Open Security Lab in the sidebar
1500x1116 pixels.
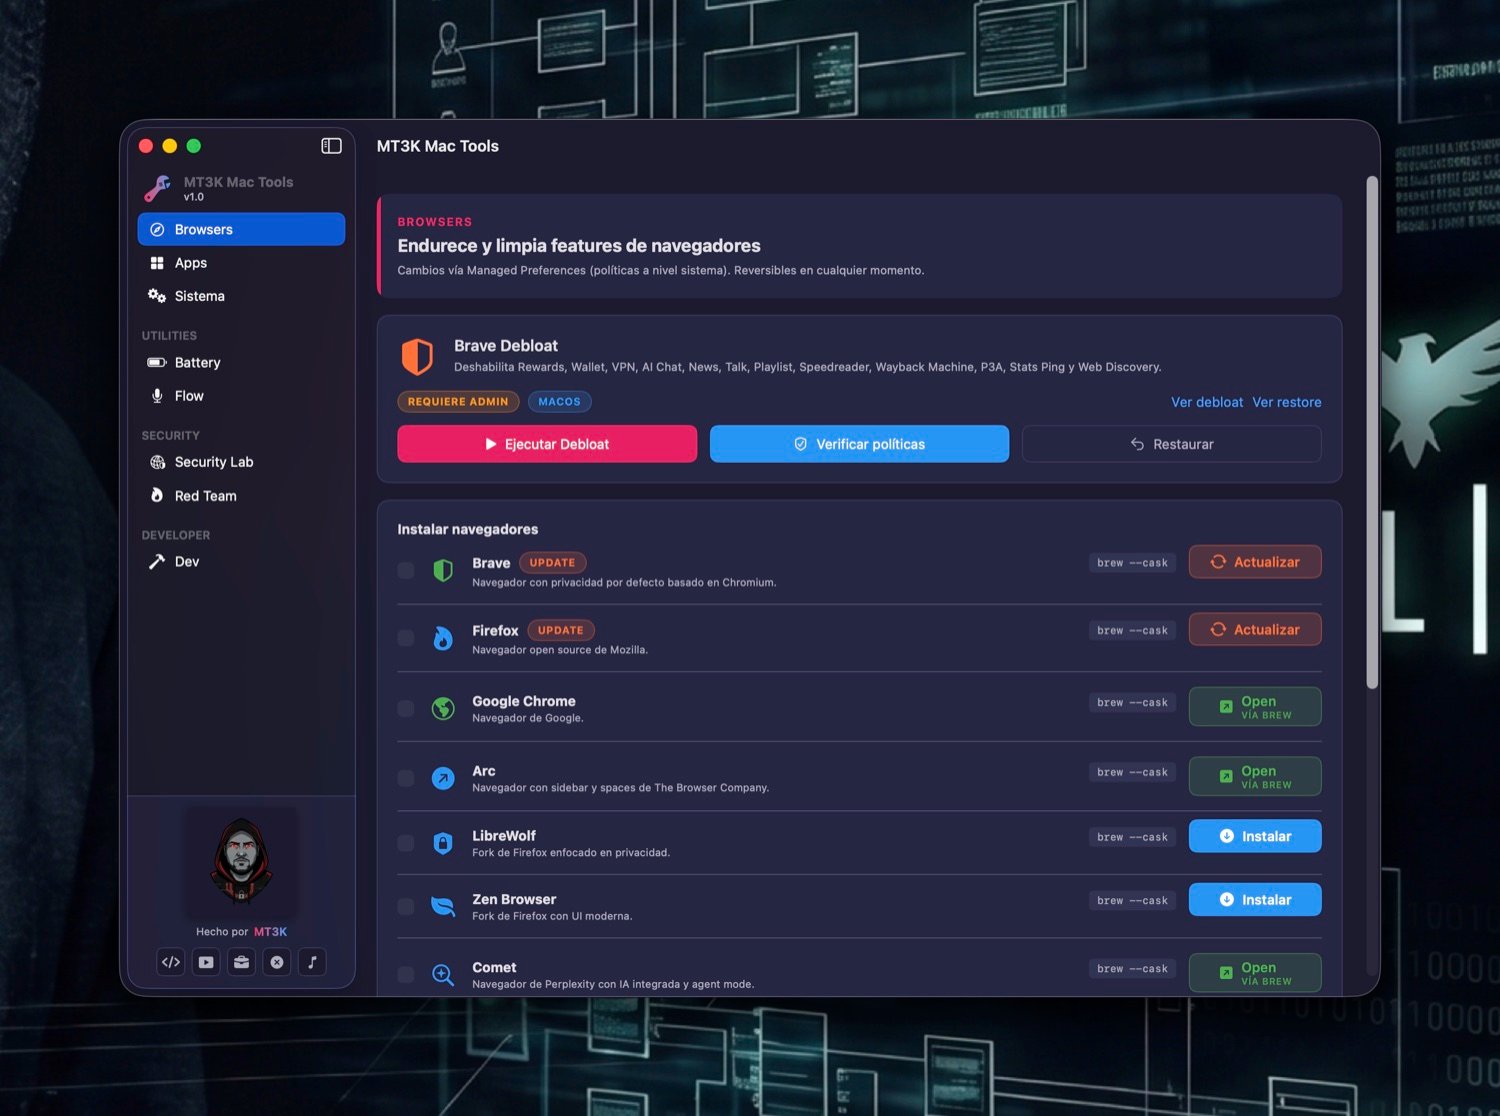pyautogui.click(x=241, y=462)
